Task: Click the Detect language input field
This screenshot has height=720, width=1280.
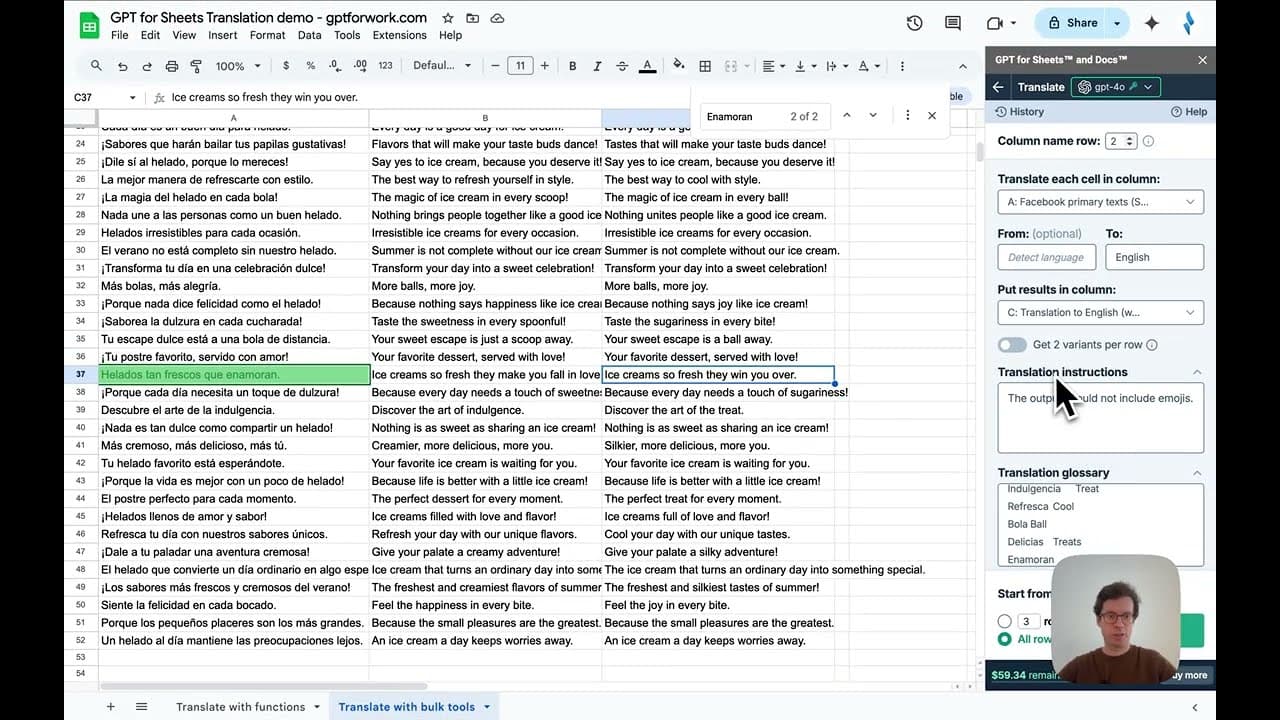Action: point(1045,257)
